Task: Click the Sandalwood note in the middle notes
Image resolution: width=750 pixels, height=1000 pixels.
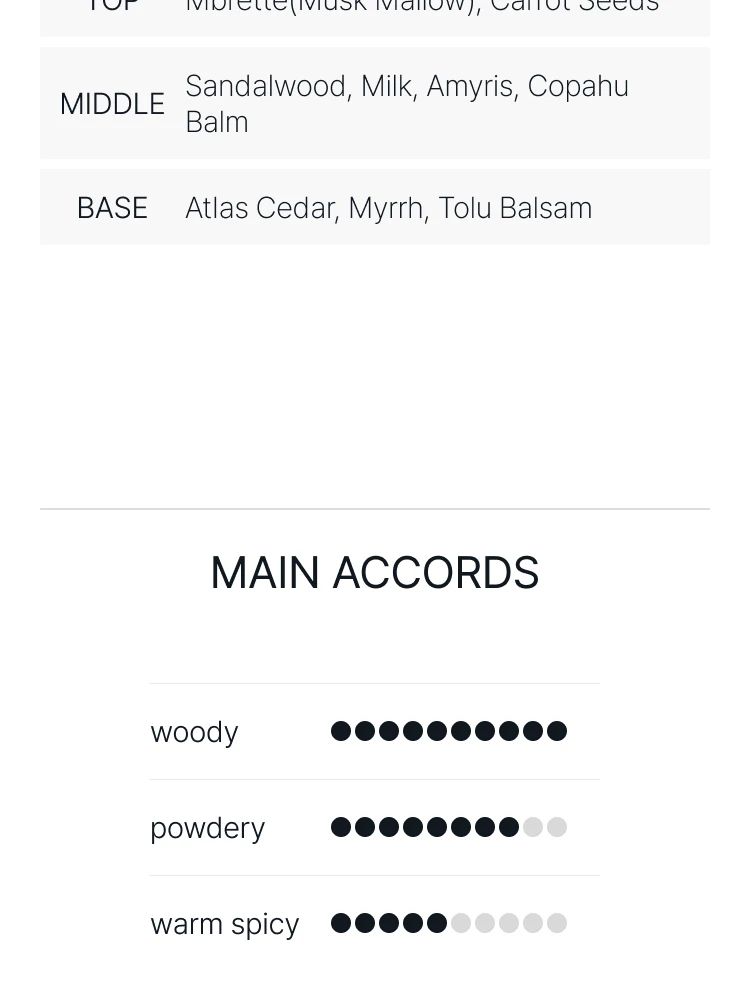Action: click(266, 86)
